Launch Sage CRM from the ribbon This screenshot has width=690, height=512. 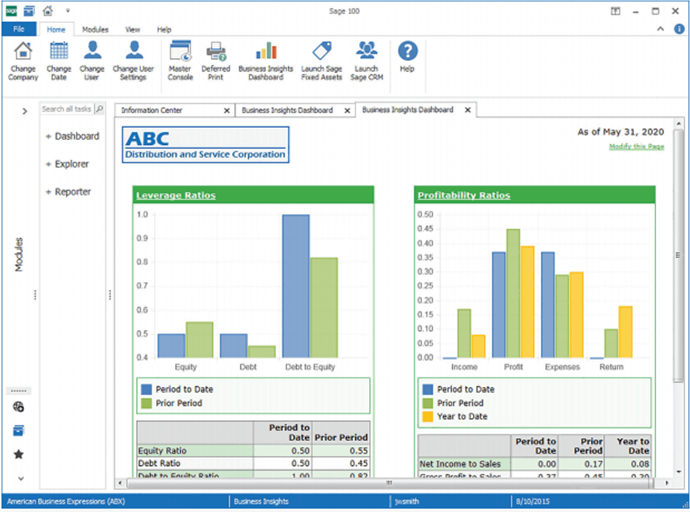click(366, 52)
